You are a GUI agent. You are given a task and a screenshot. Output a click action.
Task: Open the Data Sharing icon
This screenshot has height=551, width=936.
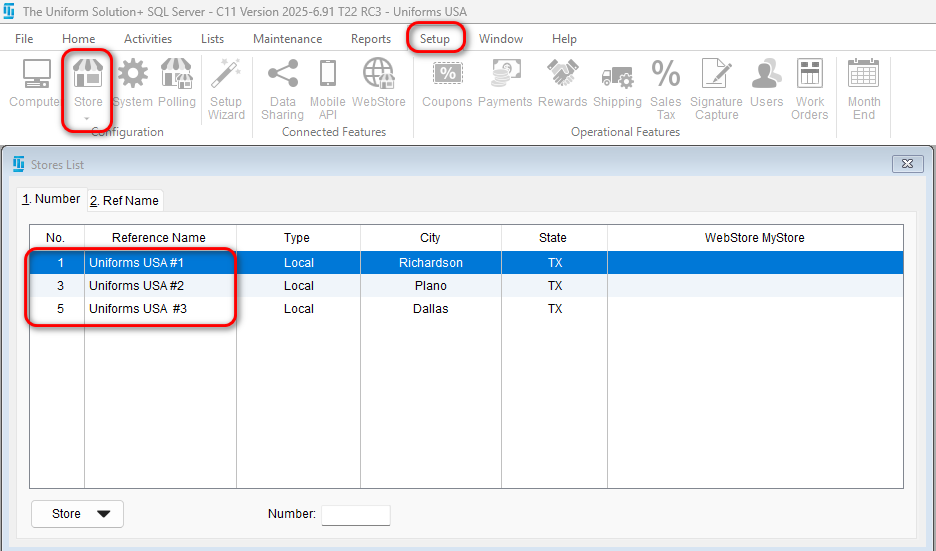pos(283,77)
